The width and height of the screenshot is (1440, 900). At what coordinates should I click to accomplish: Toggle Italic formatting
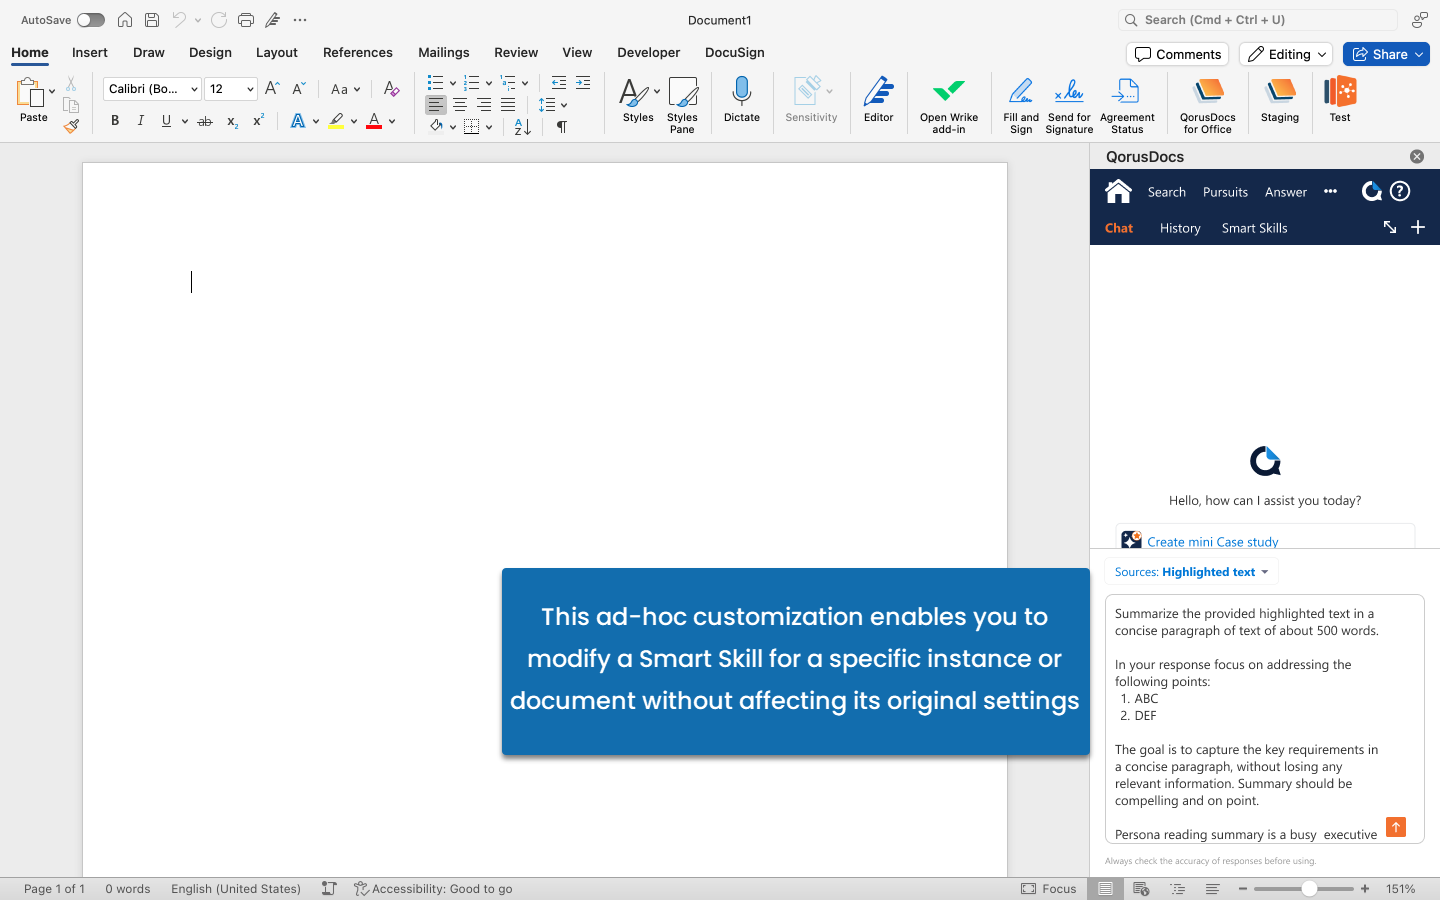pyautogui.click(x=141, y=121)
